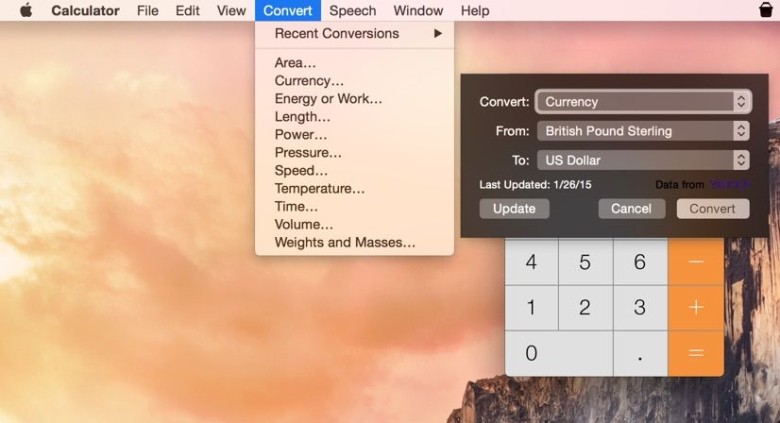Click the trash-can icon in the menu bar
The height and width of the screenshot is (423, 780).
point(766,10)
